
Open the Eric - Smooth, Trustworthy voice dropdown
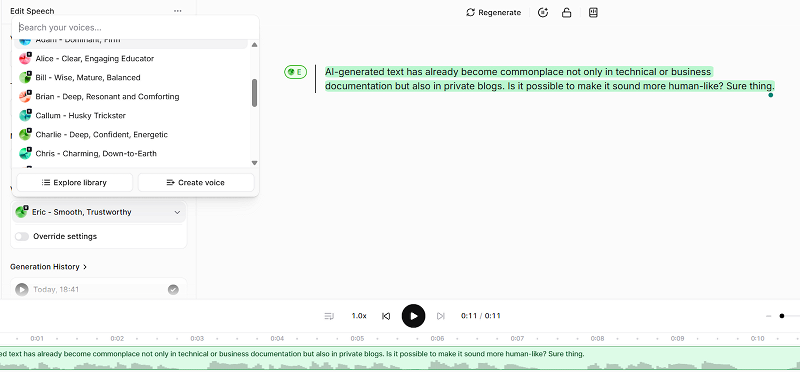(99, 212)
